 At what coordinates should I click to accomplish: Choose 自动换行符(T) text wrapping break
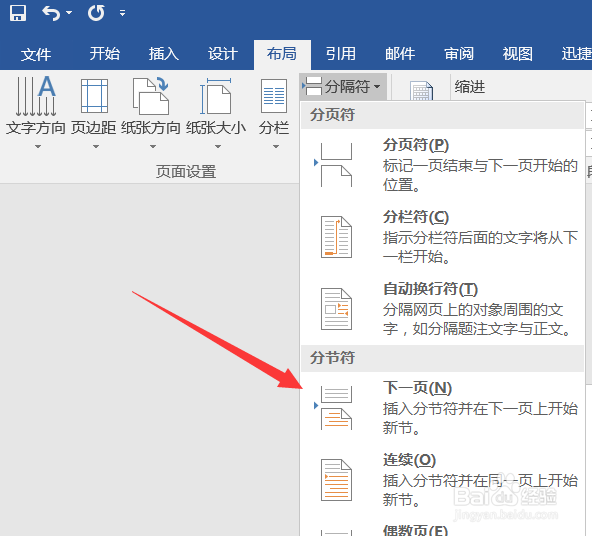pos(442,309)
